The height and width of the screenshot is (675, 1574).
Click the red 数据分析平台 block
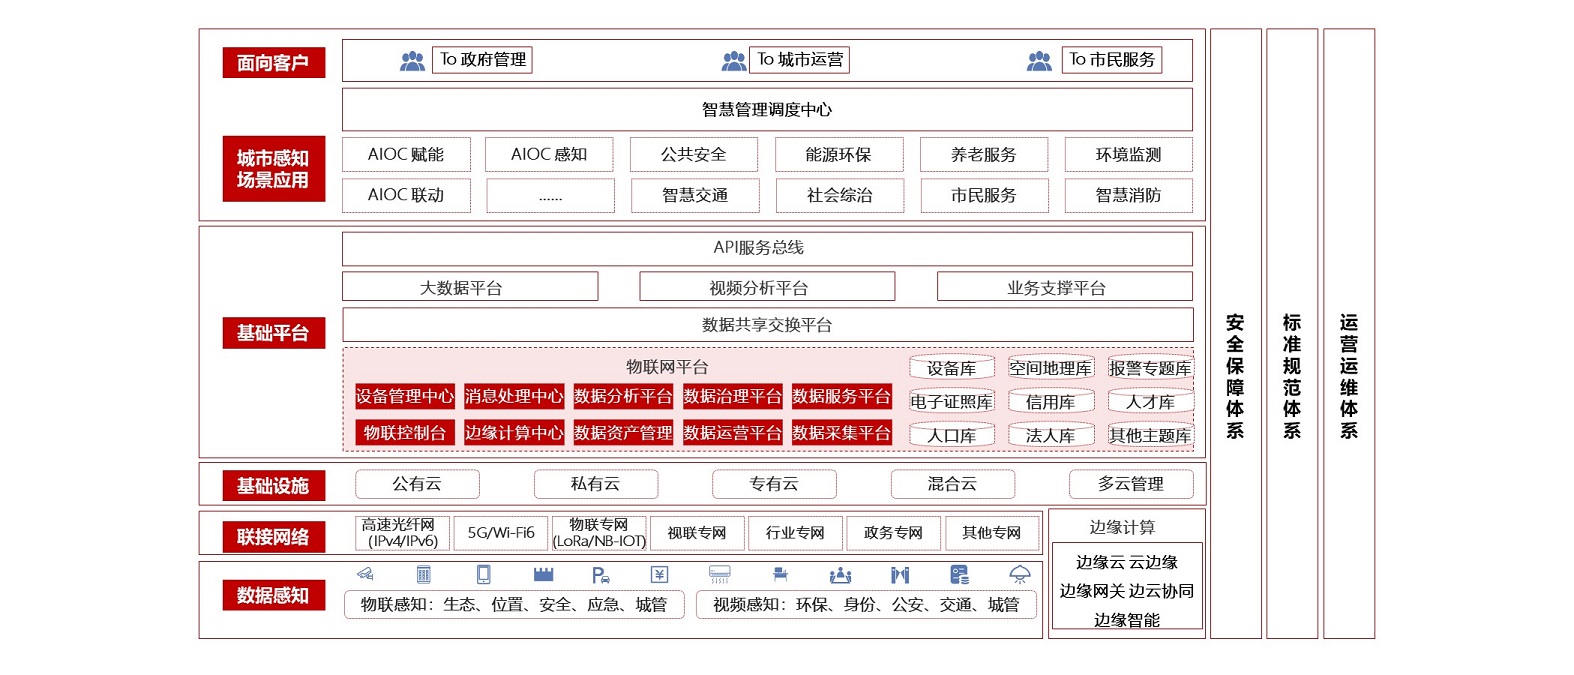coord(623,396)
